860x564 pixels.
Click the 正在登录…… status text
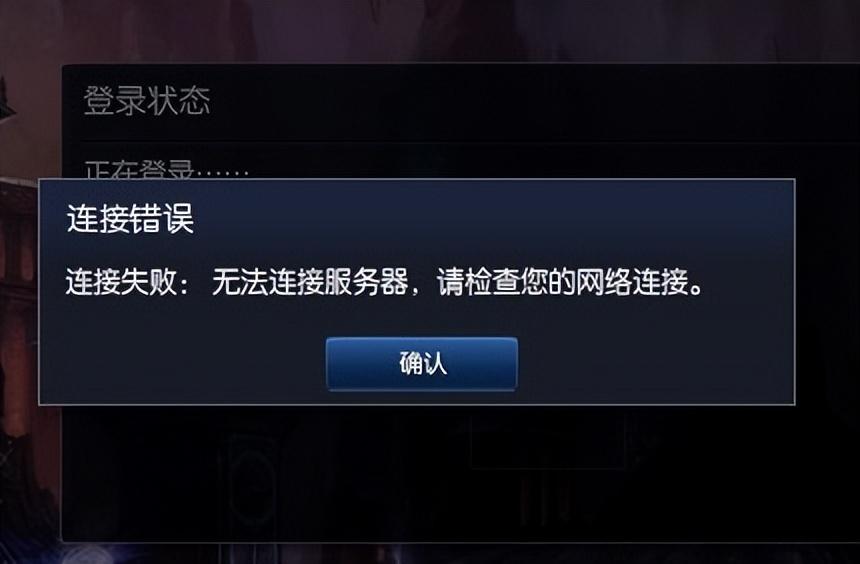click(x=167, y=170)
